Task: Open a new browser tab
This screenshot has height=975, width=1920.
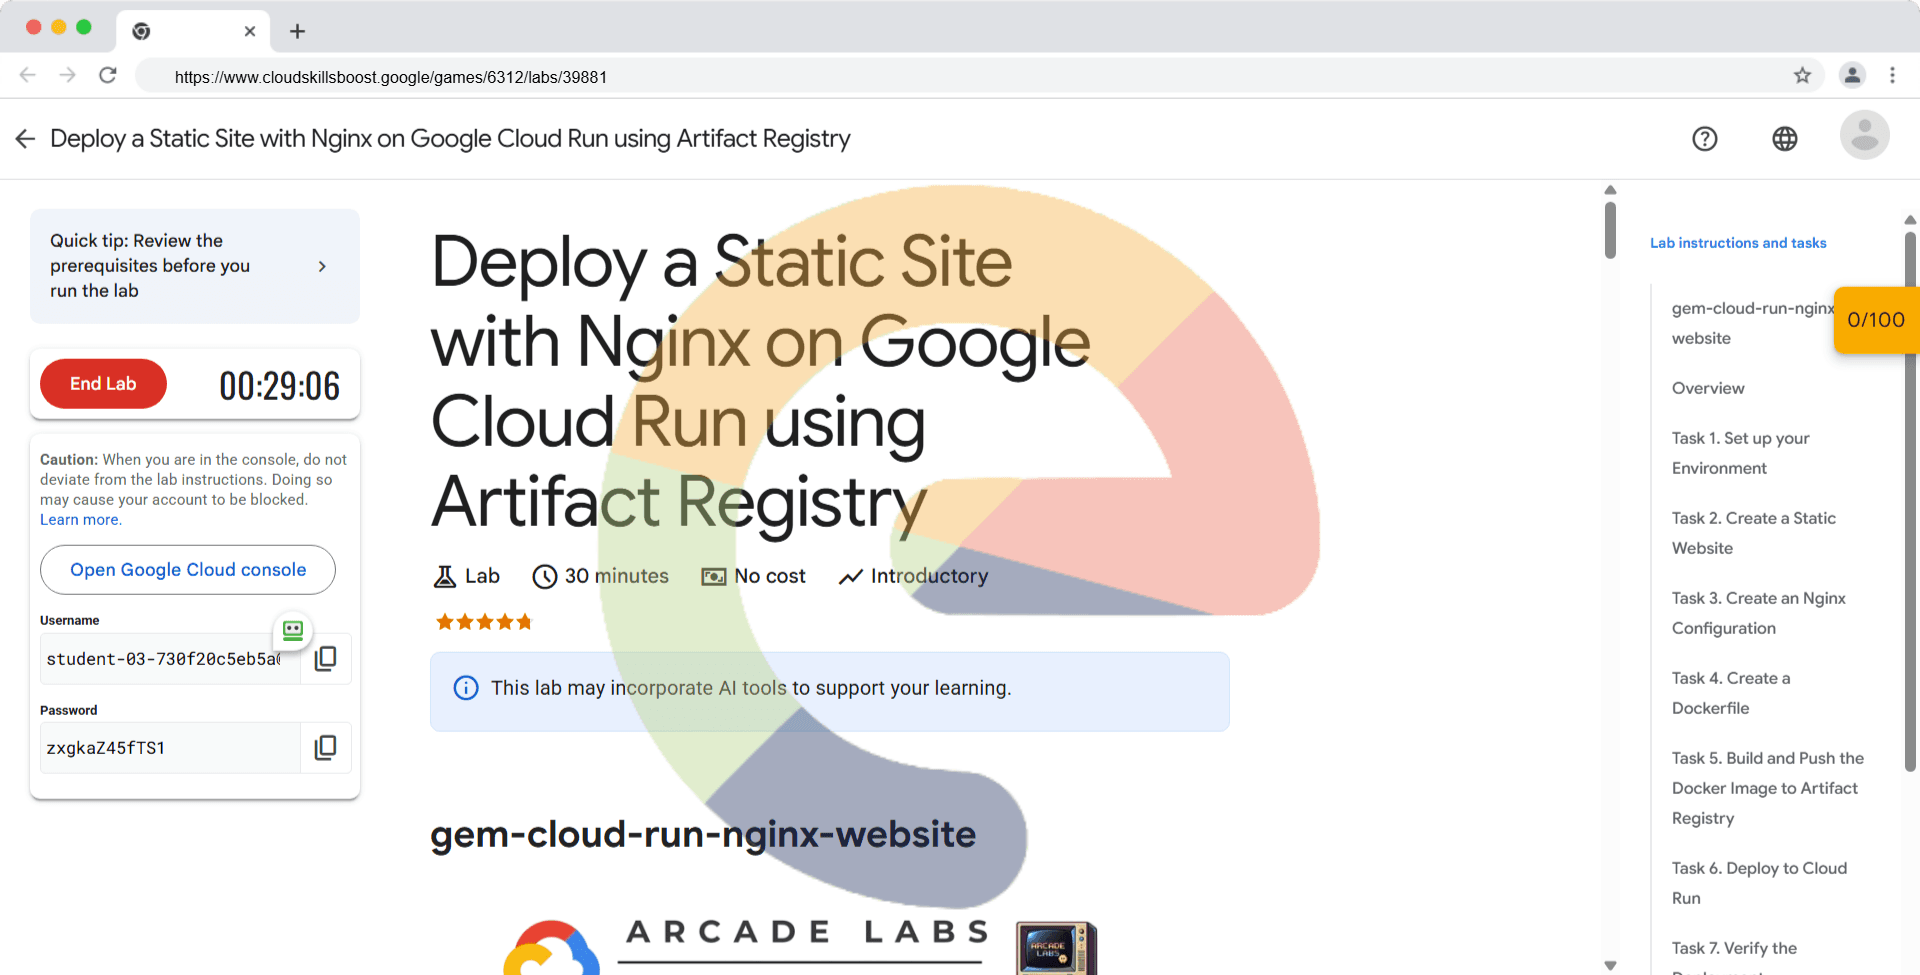Action: (297, 31)
